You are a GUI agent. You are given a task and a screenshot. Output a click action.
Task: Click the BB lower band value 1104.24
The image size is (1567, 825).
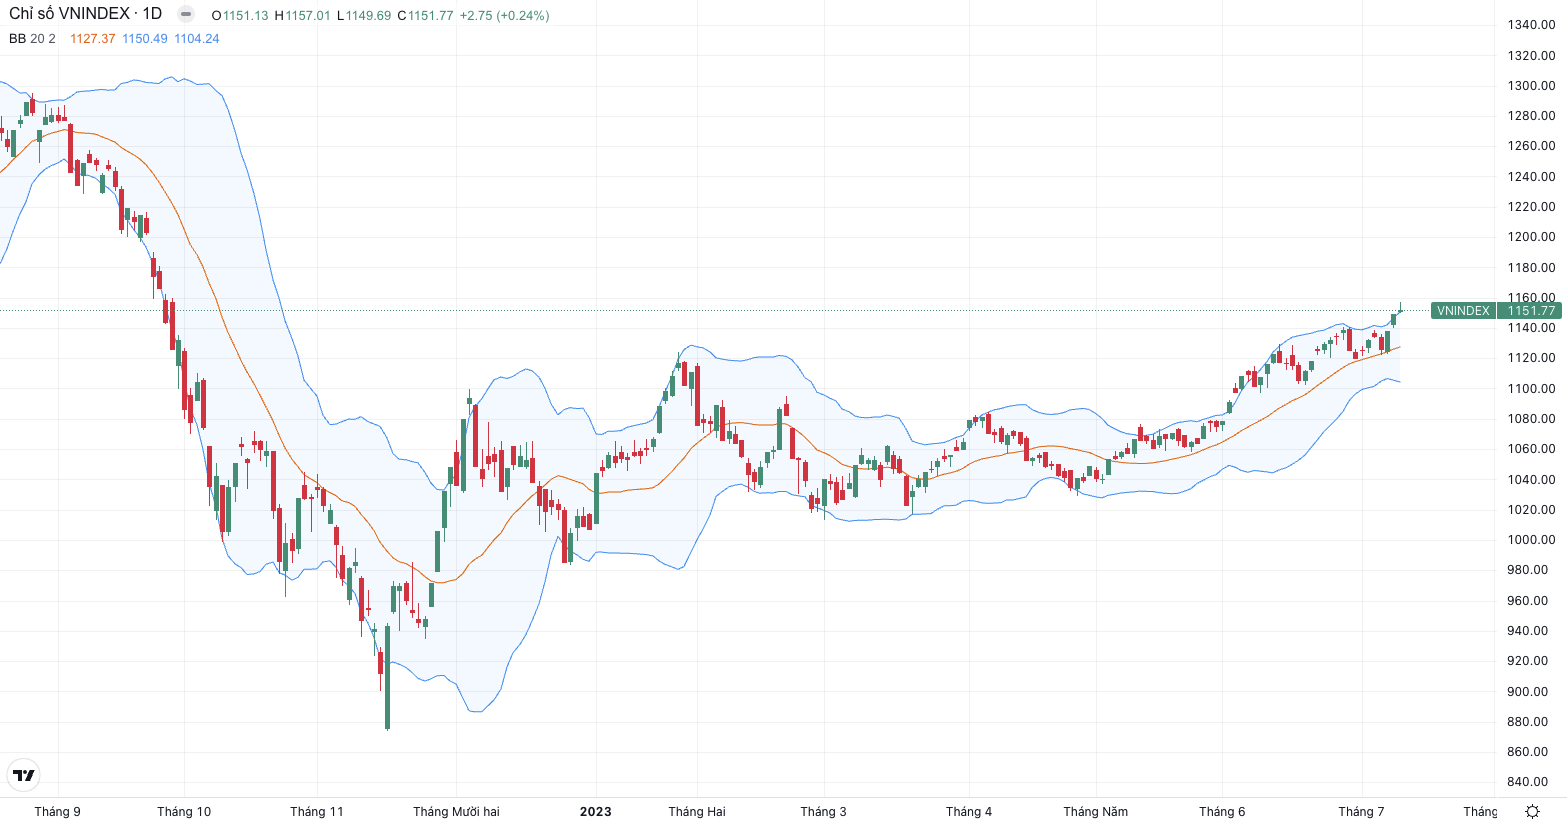(x=197, y=39)
